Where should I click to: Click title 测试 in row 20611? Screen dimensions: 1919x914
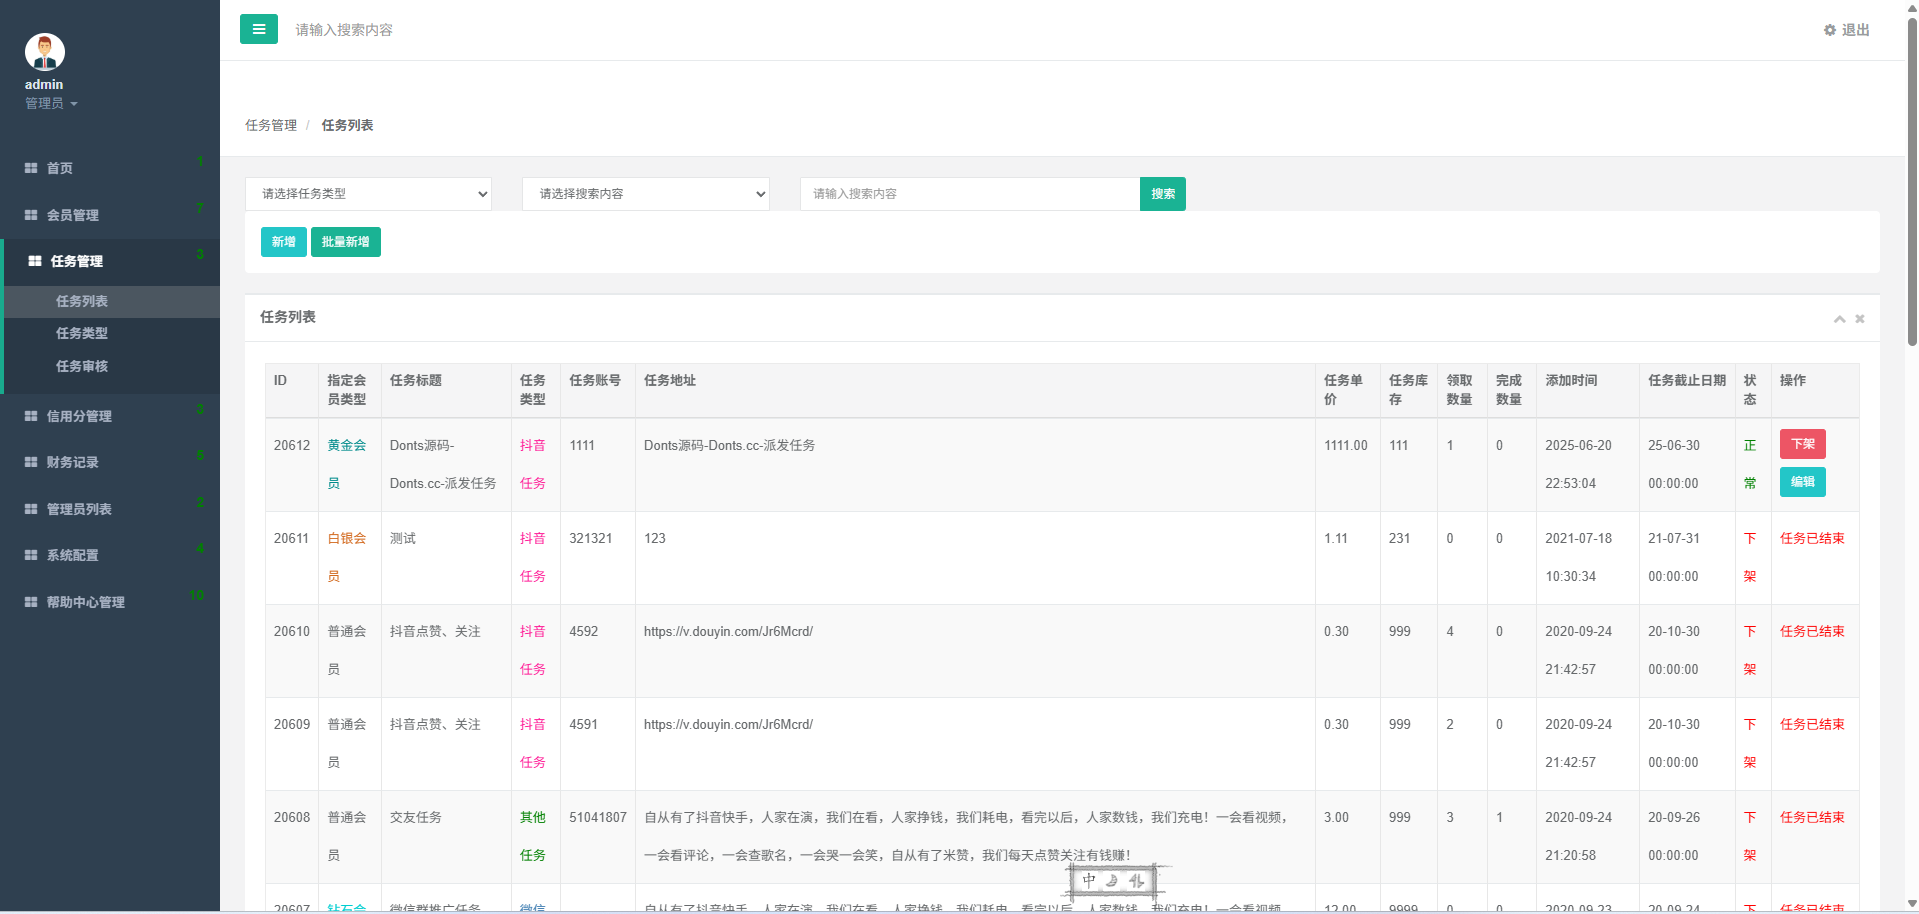pos(403,538)
